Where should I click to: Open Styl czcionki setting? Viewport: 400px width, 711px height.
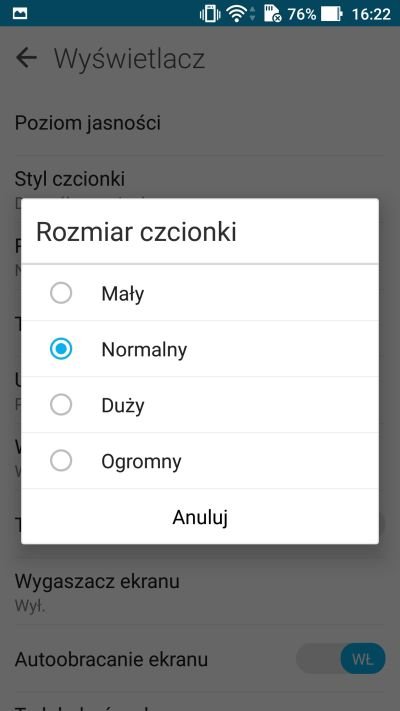200,180
